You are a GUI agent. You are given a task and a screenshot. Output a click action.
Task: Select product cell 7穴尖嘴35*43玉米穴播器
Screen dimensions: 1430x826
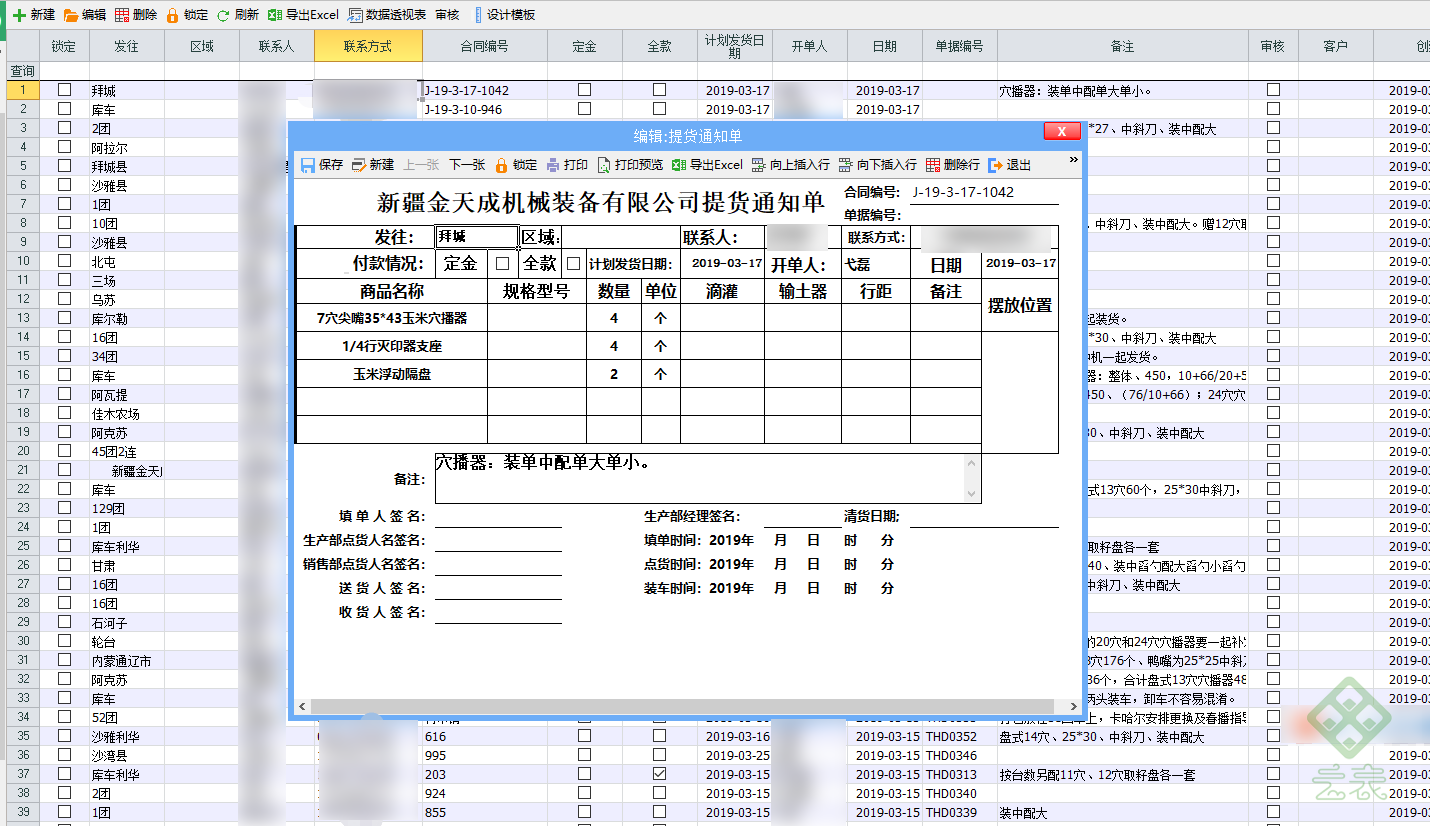pos(392,318)
